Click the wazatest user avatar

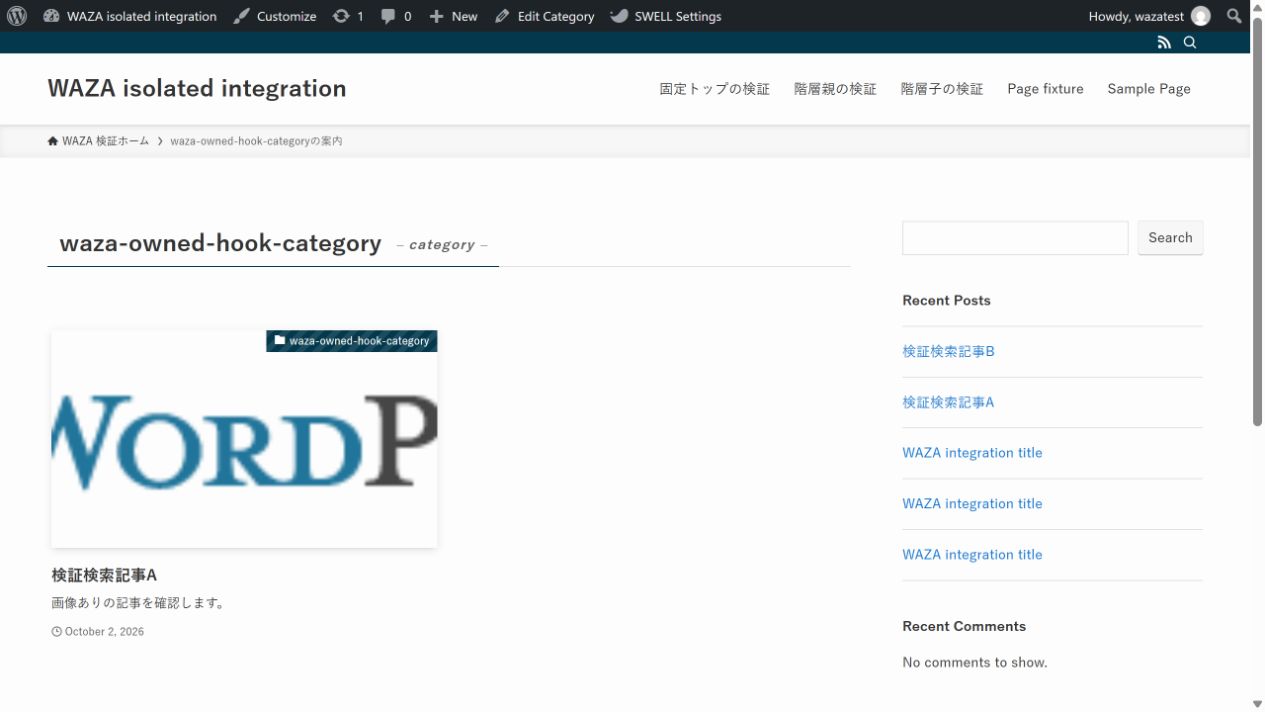pyautogui.click(x=1200, y=16)
